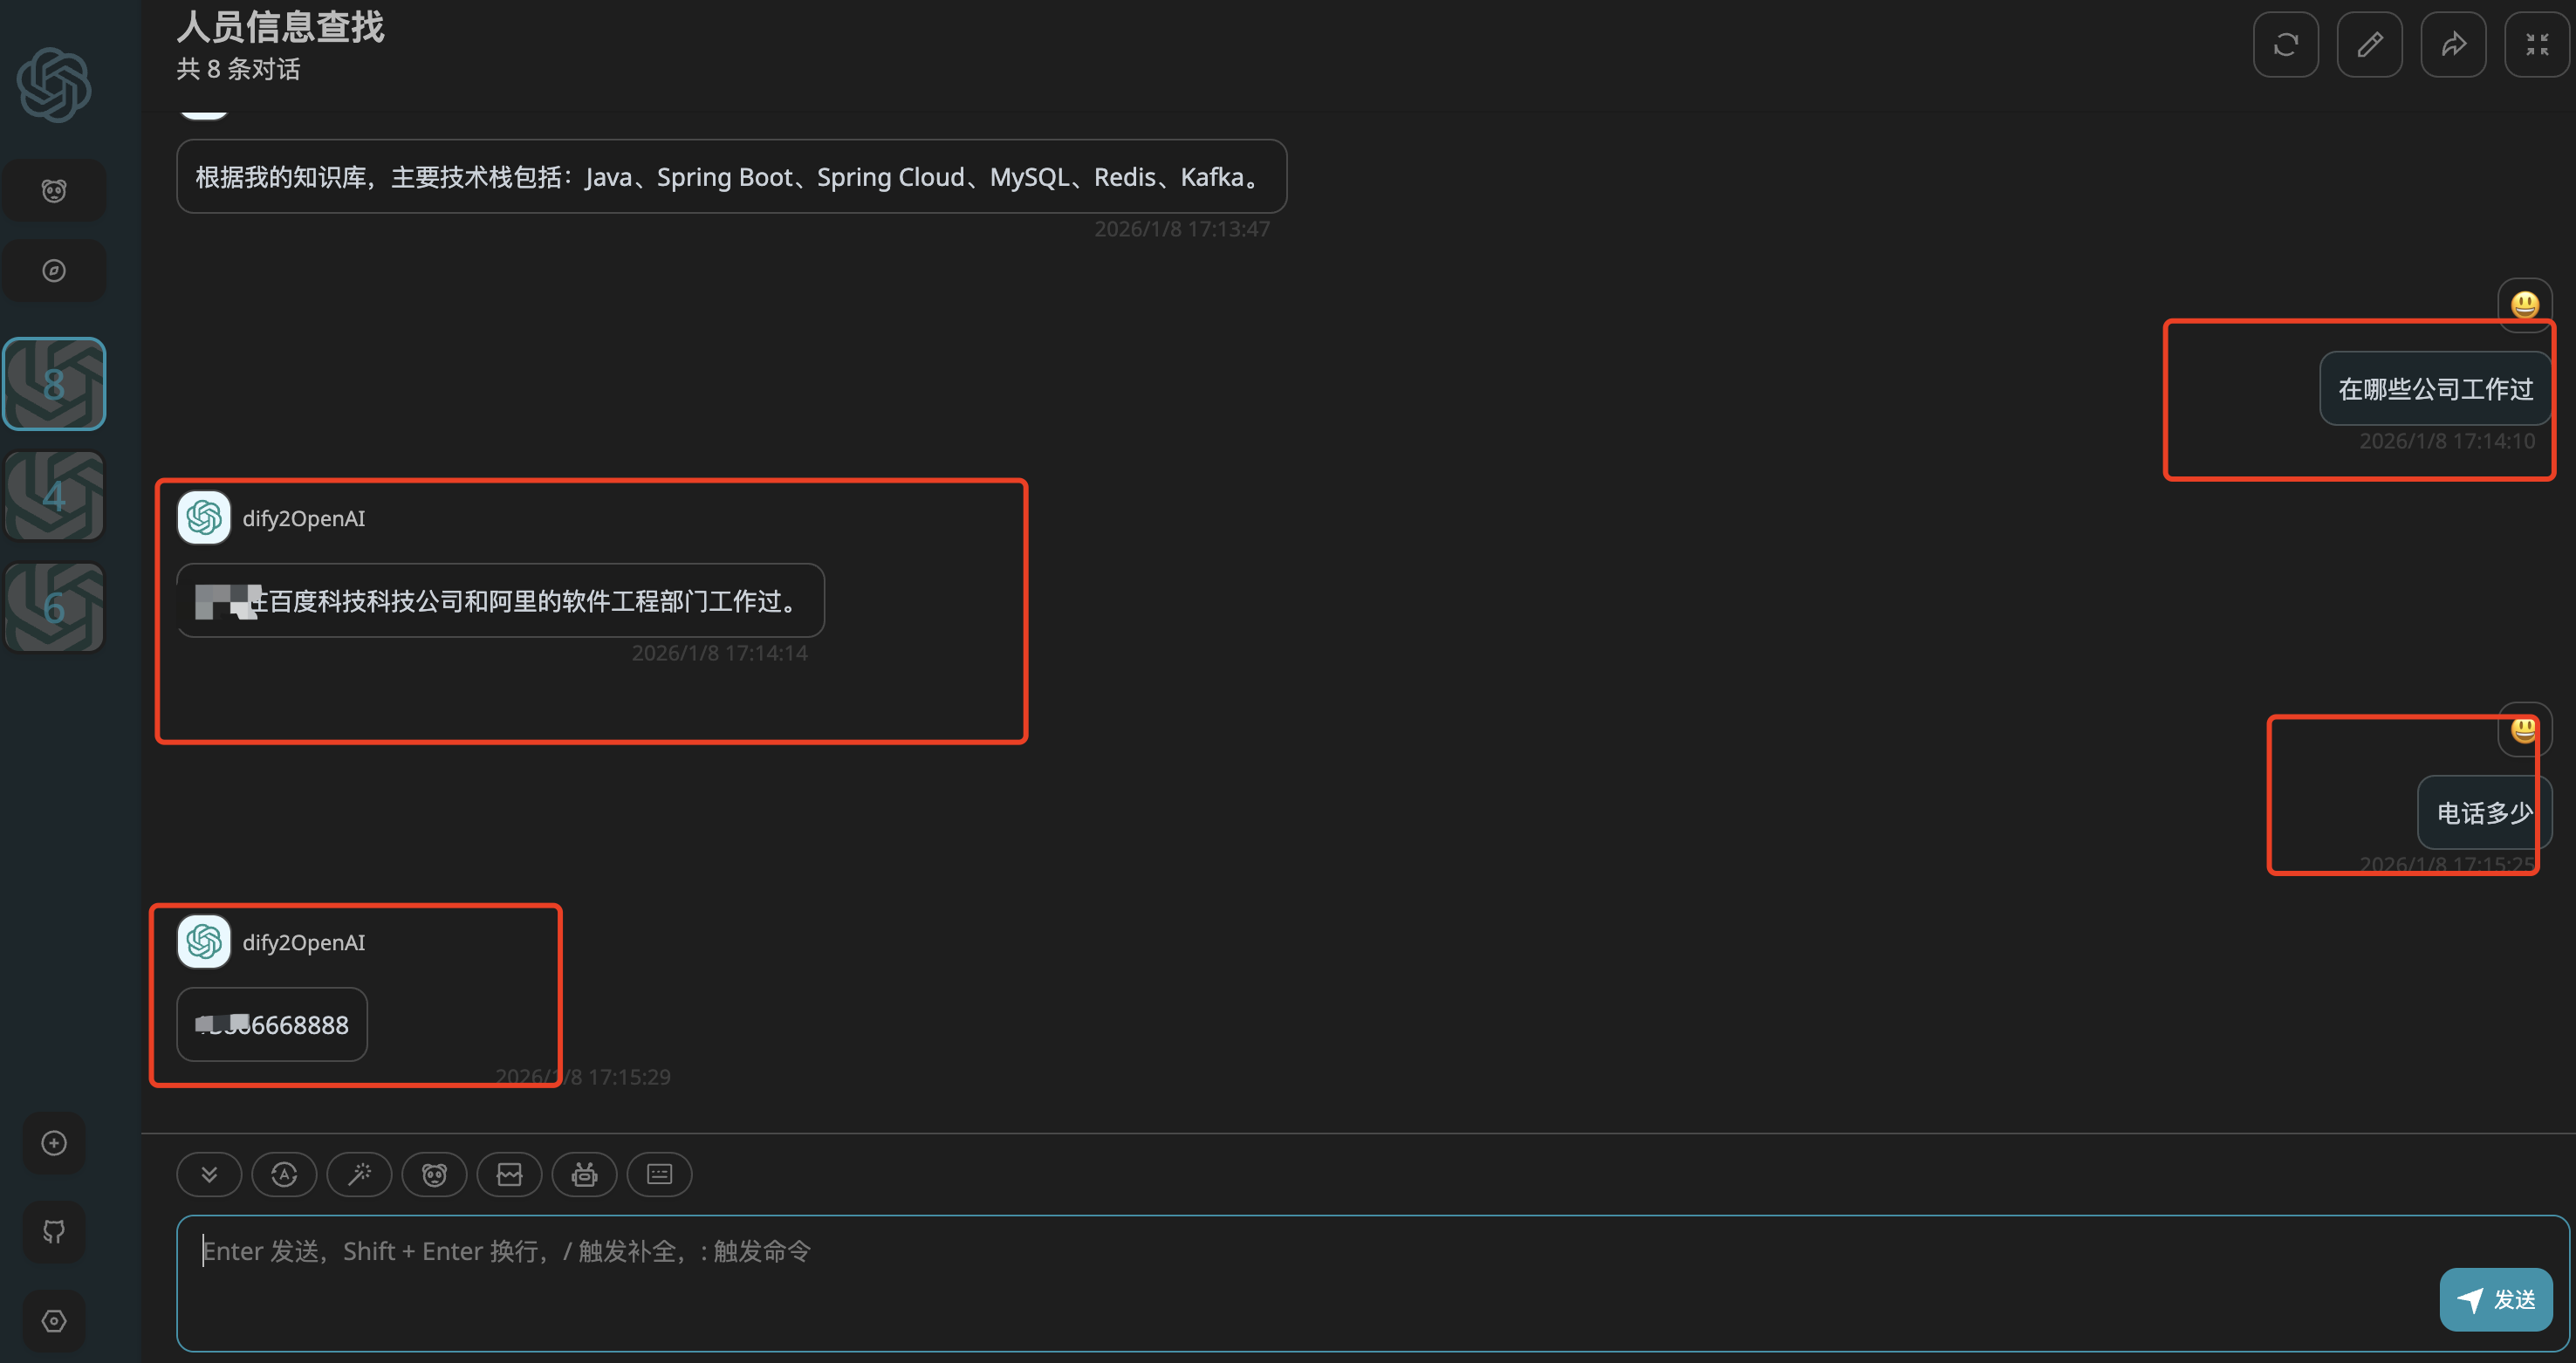Image resolution: width=2576 pixels, height=1363 pixels.
Task: Select the conversation thumbnail numbered 6
Action: tap(54, 607)
